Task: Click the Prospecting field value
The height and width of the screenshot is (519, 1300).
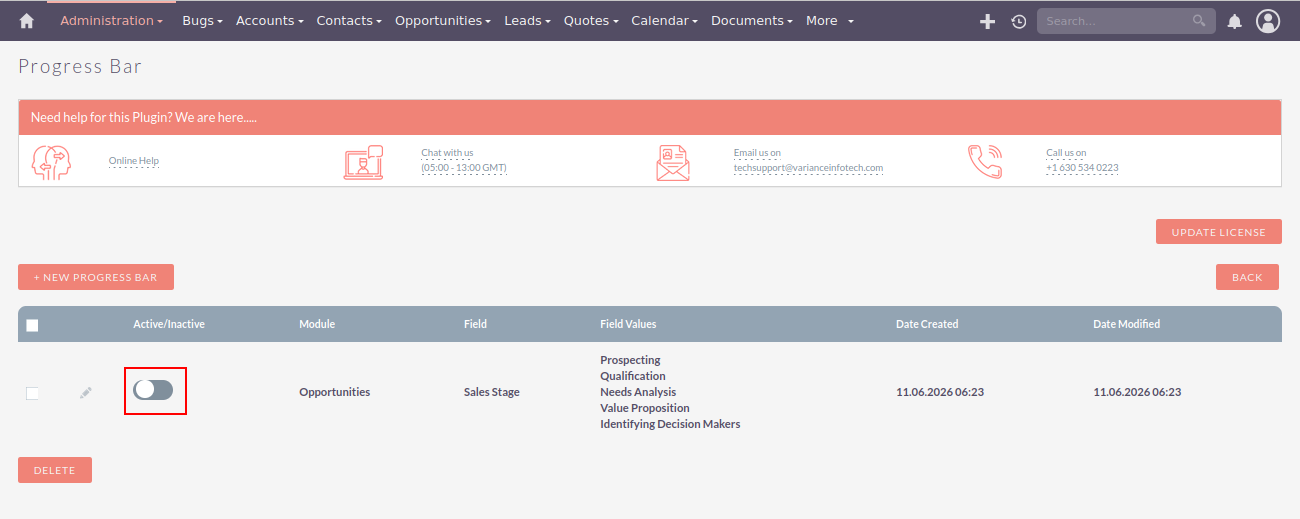Action: tap(630, 360)
